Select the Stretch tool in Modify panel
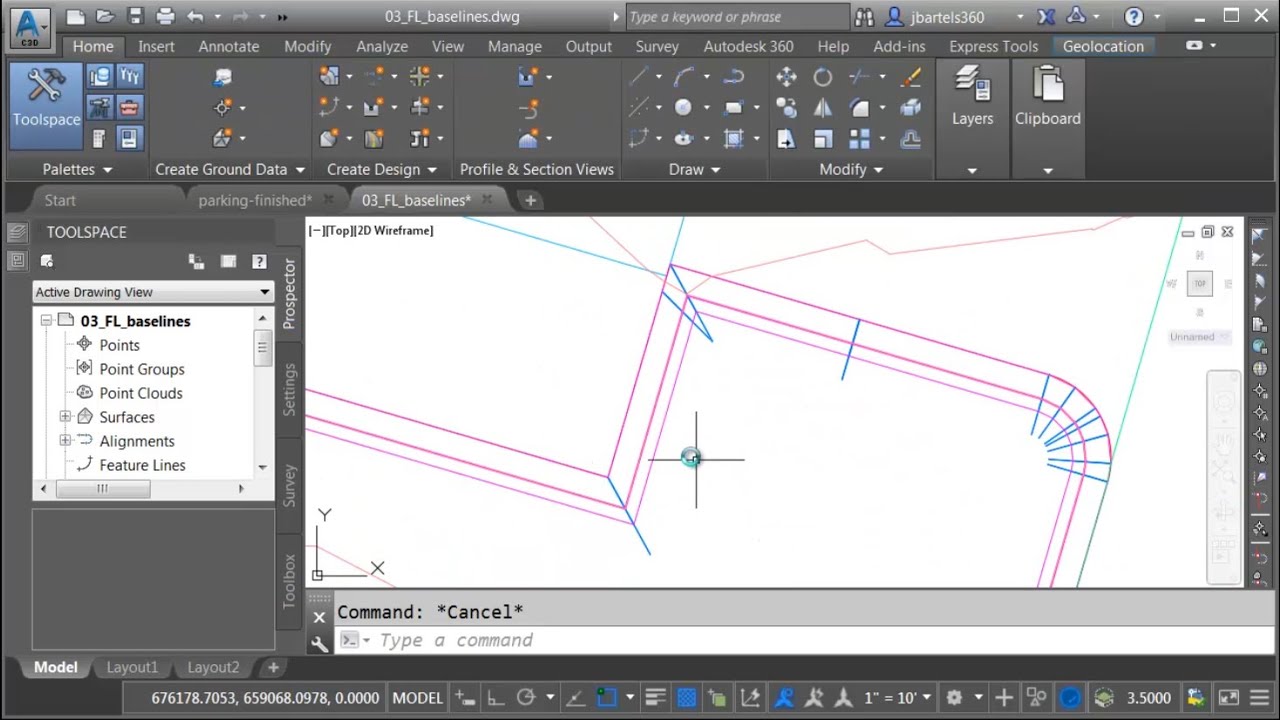Viewport: 1280px width, 720px height. click(786, 139)
